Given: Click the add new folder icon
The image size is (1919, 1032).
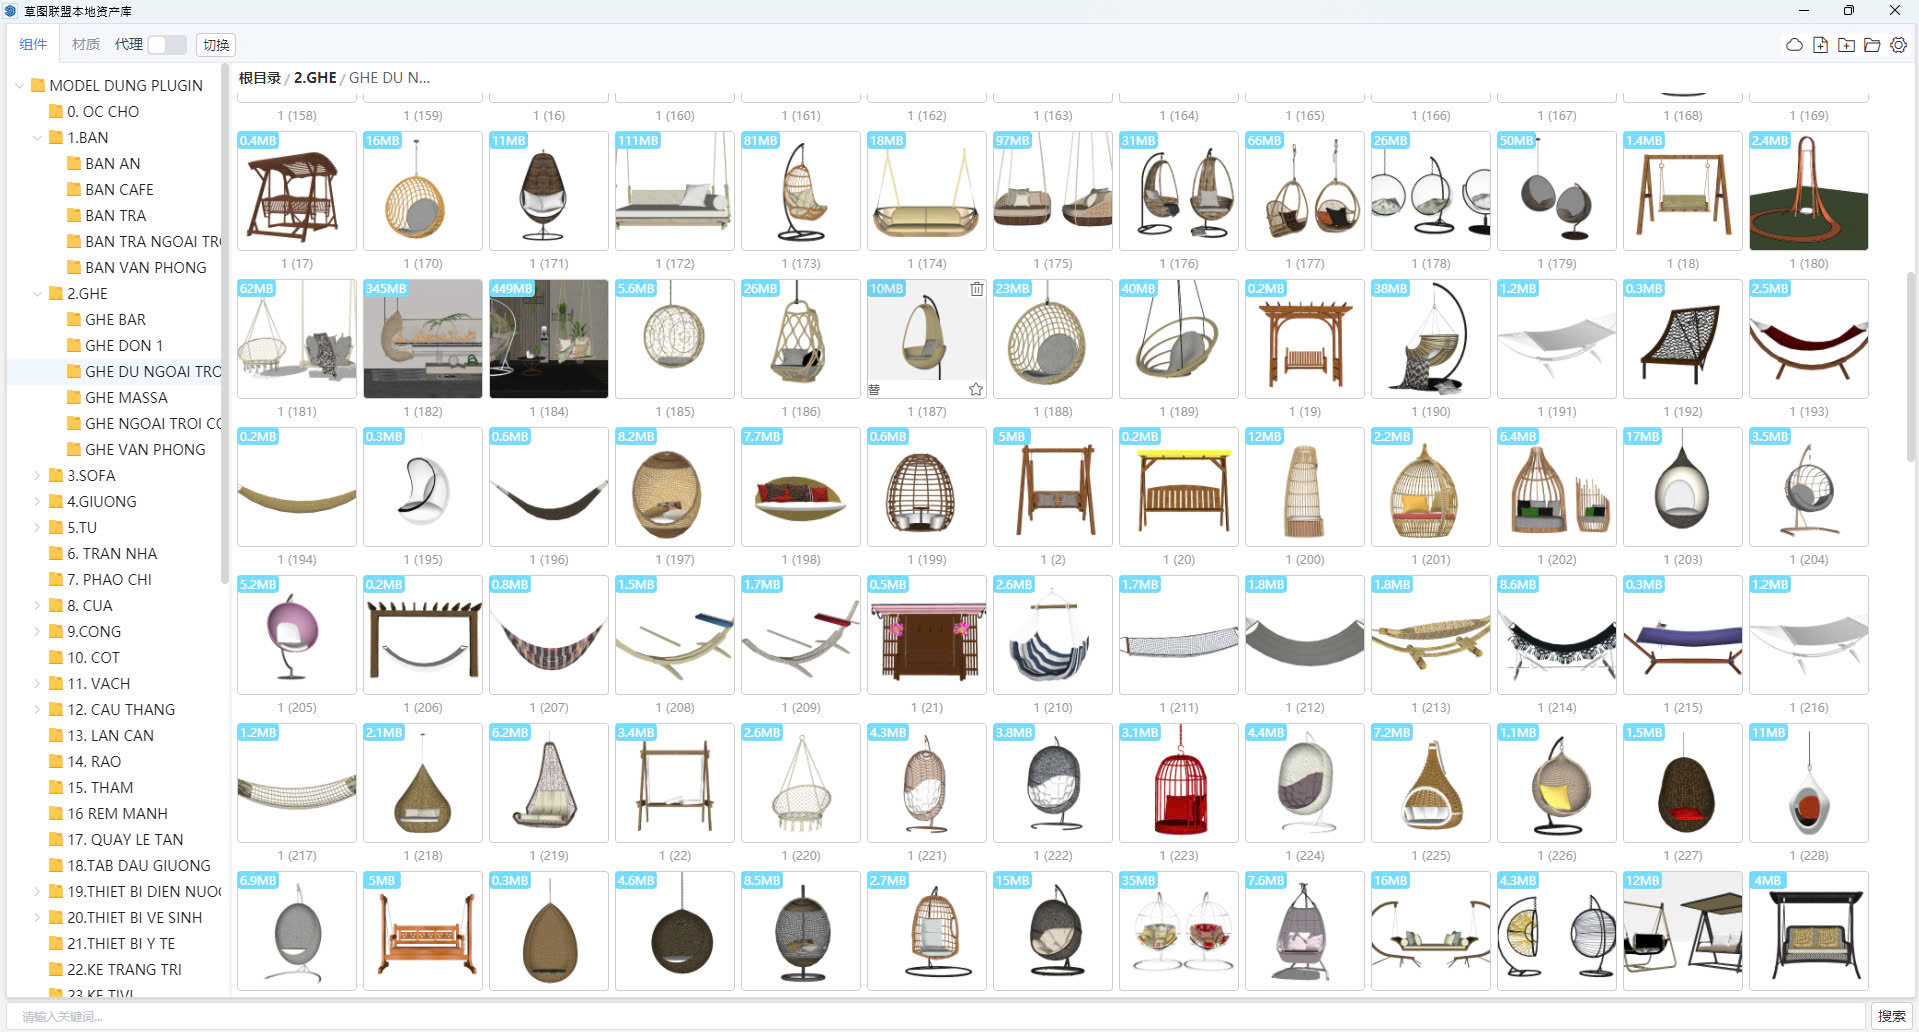Looking at the screenshot, I should tap(1846, 45).
